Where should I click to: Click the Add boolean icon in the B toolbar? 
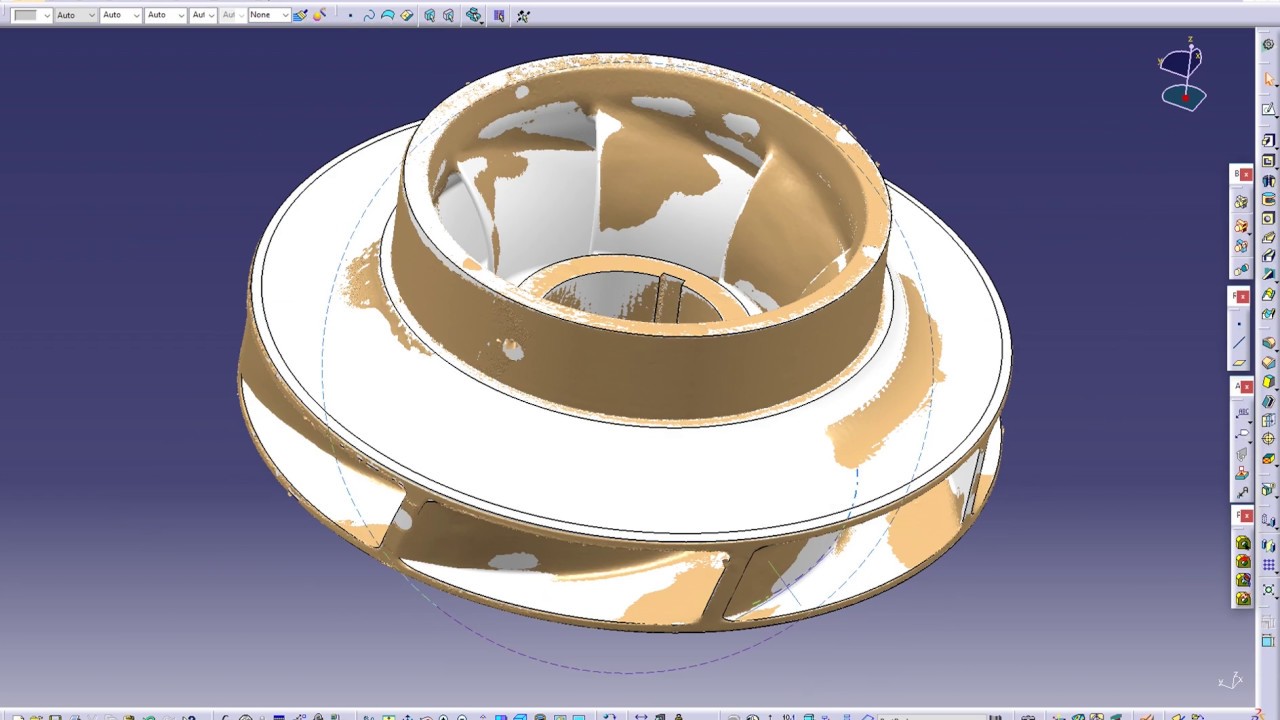[x=1240, y=226]
